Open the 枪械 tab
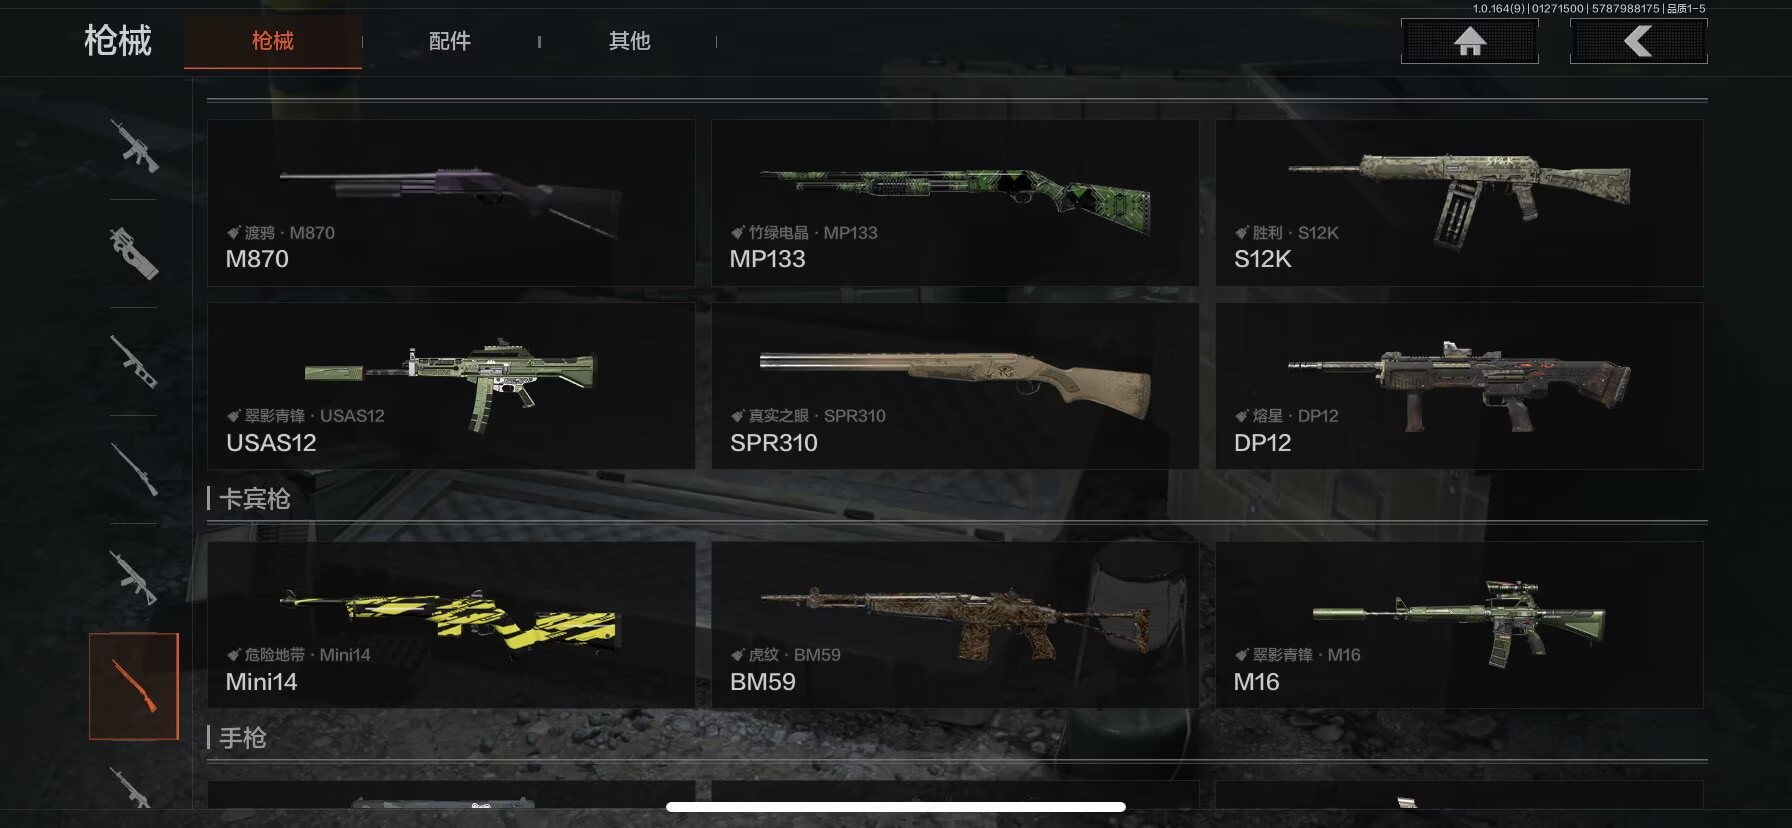This screenshot has width=1792, height=828. click(272, 41)
